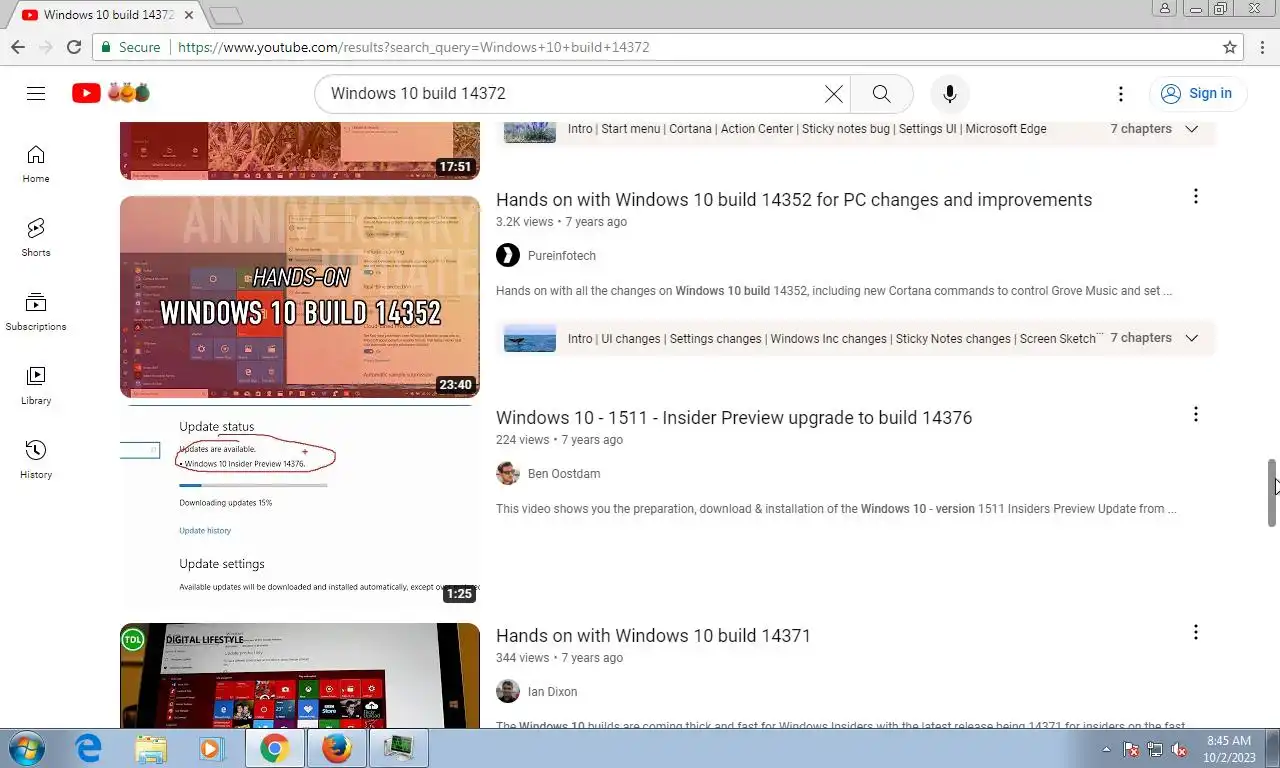Screen dimensions: 1280x768
Task: Open Chrome's three-dot menu
Action: [1262, 47]
